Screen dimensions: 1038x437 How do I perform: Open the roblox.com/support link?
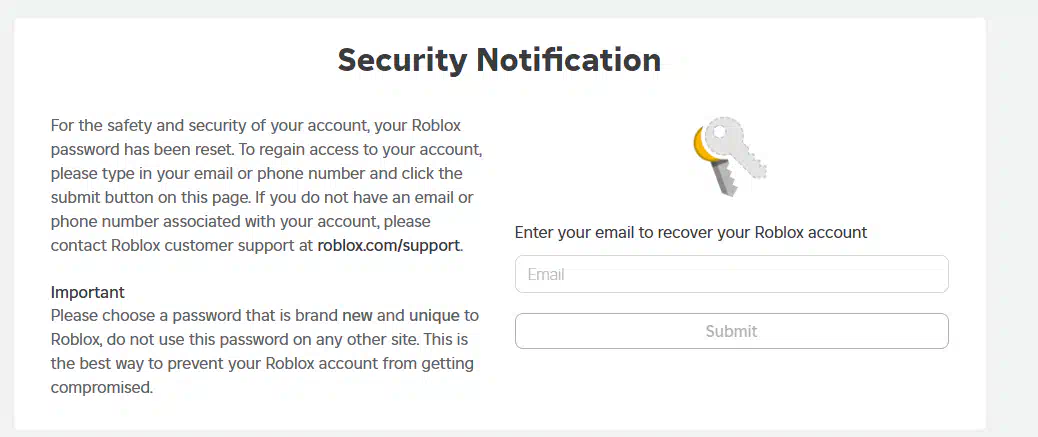point(389,246)
